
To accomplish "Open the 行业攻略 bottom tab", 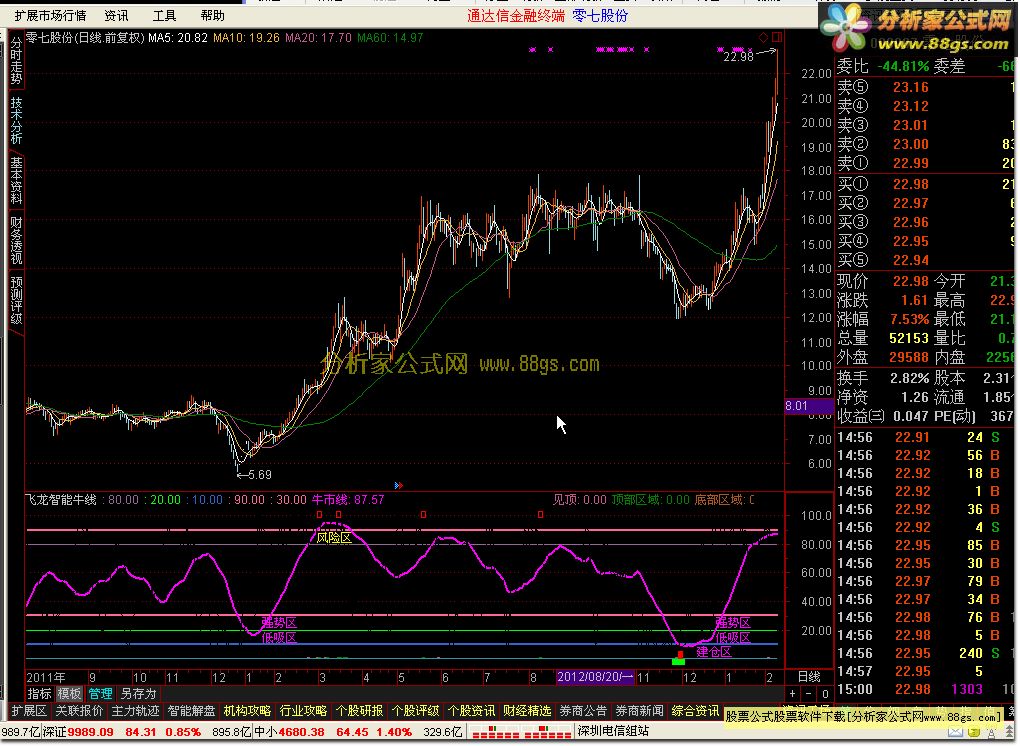I will click(303, 711).
